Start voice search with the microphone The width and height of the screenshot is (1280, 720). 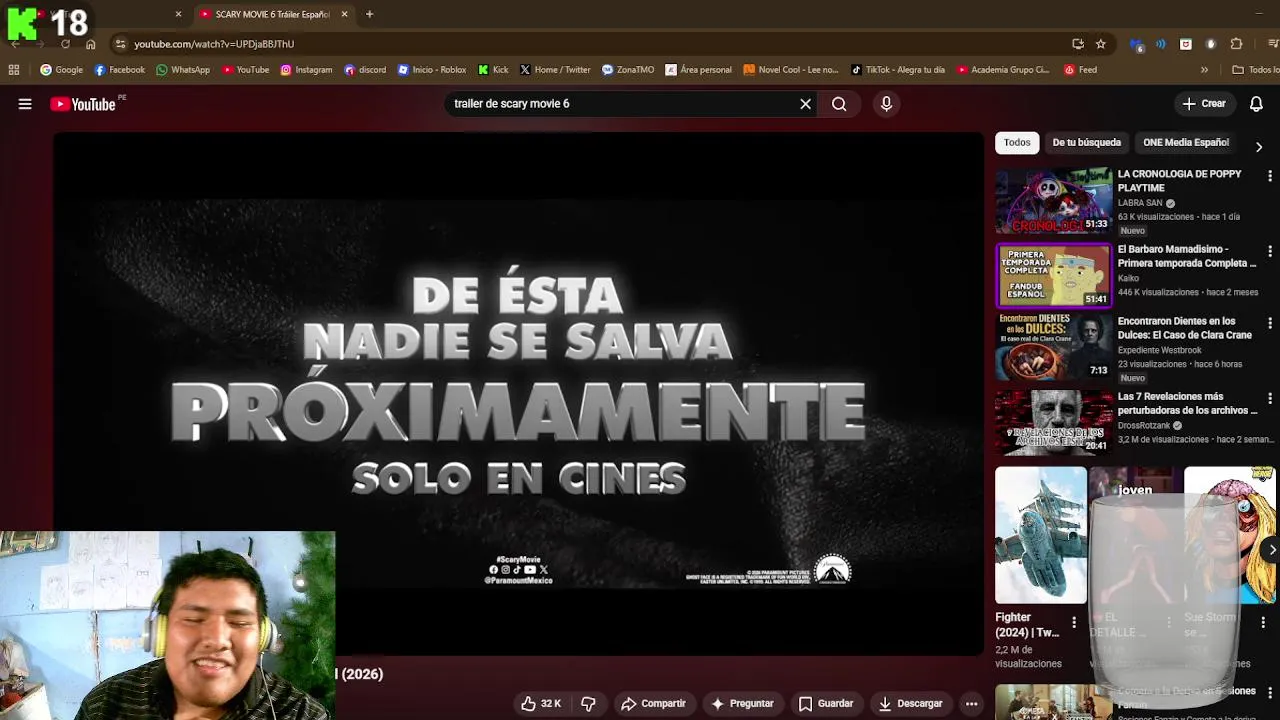click(x=886, y=104)
